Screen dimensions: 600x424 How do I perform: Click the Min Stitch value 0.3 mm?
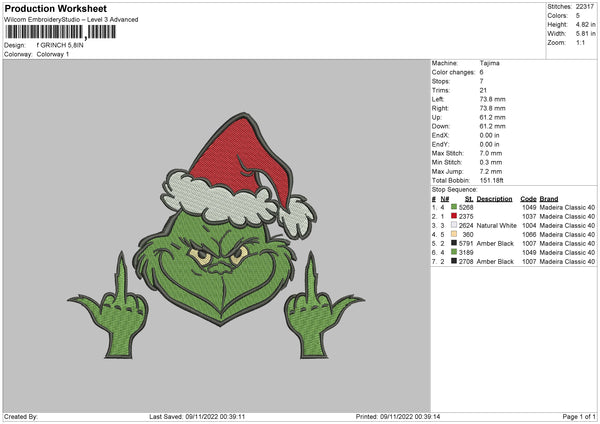491,162
